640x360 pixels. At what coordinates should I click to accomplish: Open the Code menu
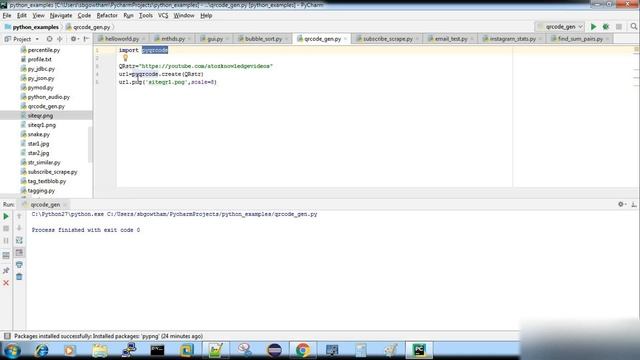point(84,16)
